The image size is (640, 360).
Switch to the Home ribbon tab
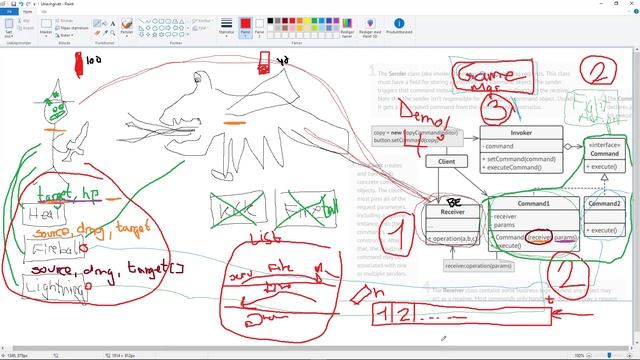(27, 11)
